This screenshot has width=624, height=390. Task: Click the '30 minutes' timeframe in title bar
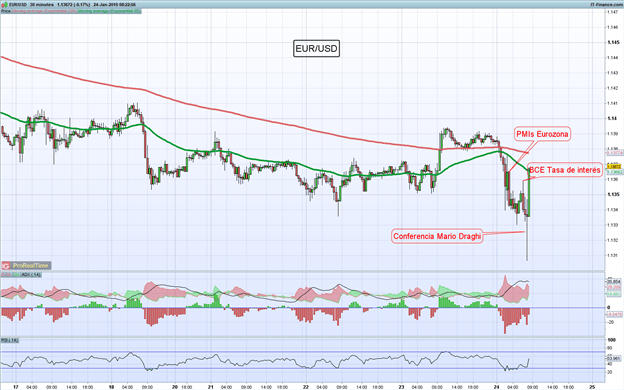[42, 5]
